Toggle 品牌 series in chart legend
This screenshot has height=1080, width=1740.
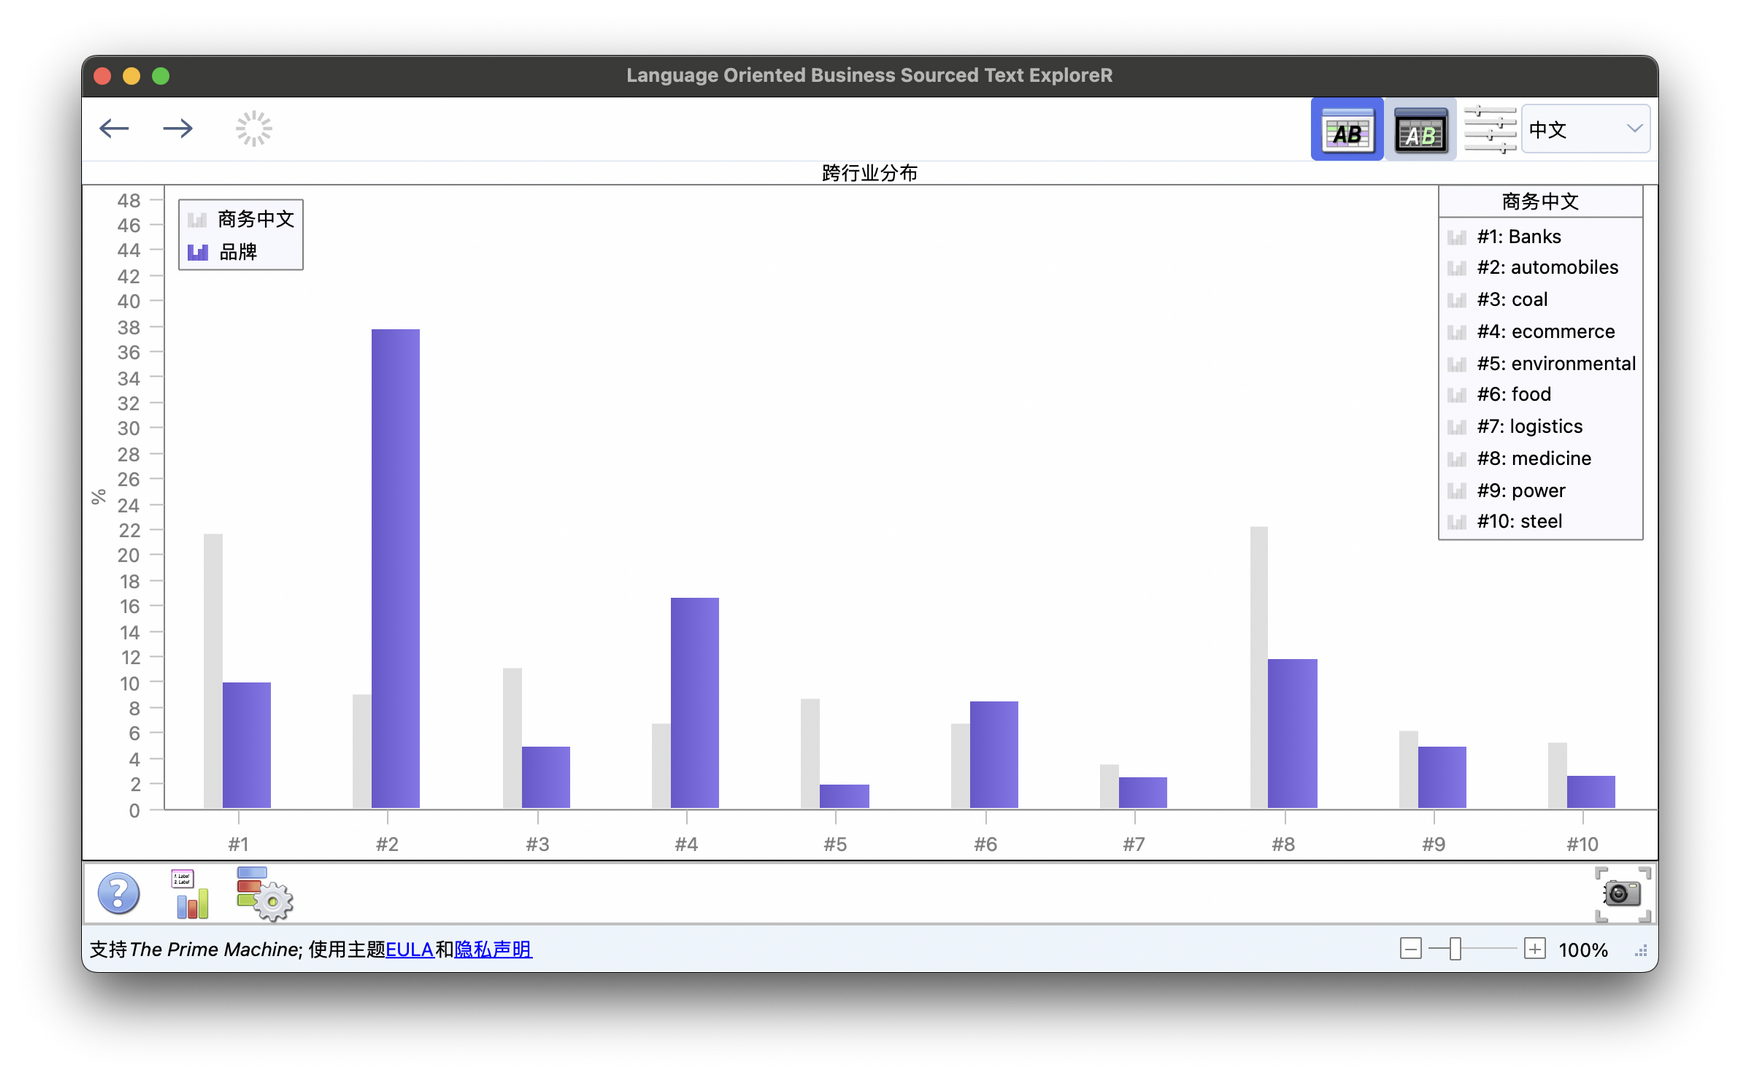[x=223, y=252]
